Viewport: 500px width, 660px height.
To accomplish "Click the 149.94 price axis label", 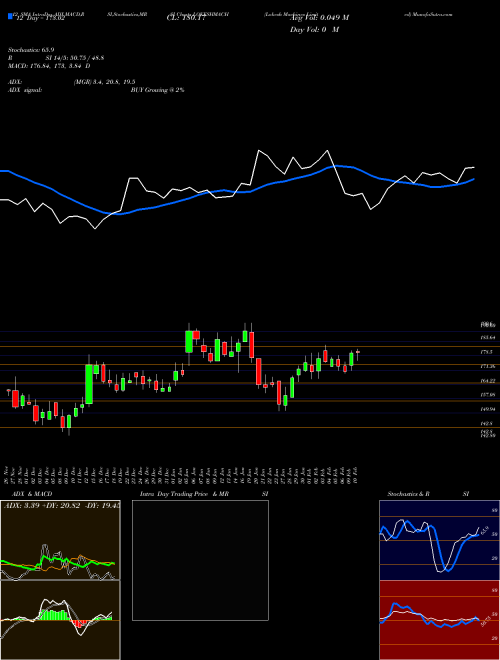I will click(488, 409).
